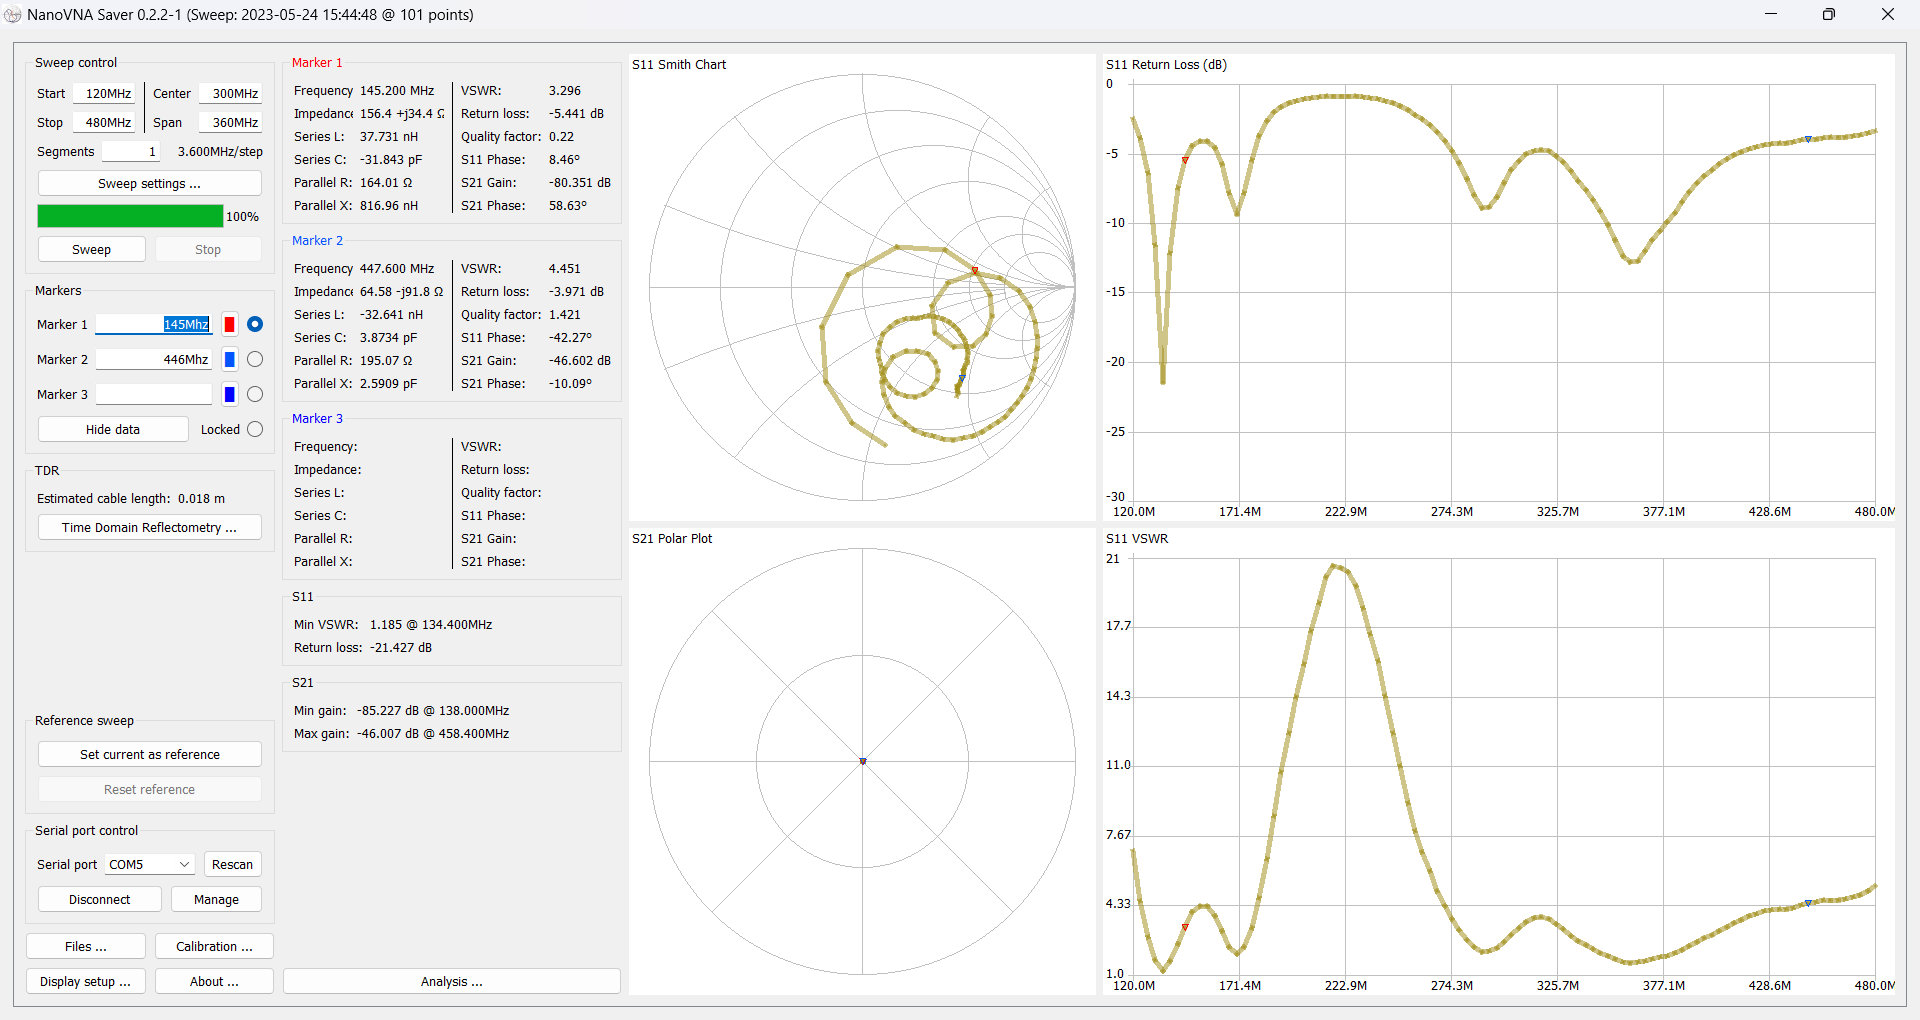Screen dimensions: 1920x1020
Task: Click the Marker 3 blue color swatch
Action: [x=229, y=394]
